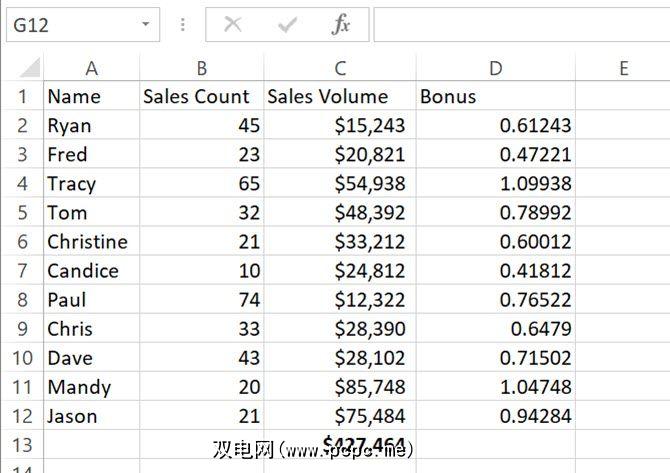This screenshot has height=473, width=670.
Task: Click into the formula bar input
Action: pyautogui.click(x=520, y=25)
